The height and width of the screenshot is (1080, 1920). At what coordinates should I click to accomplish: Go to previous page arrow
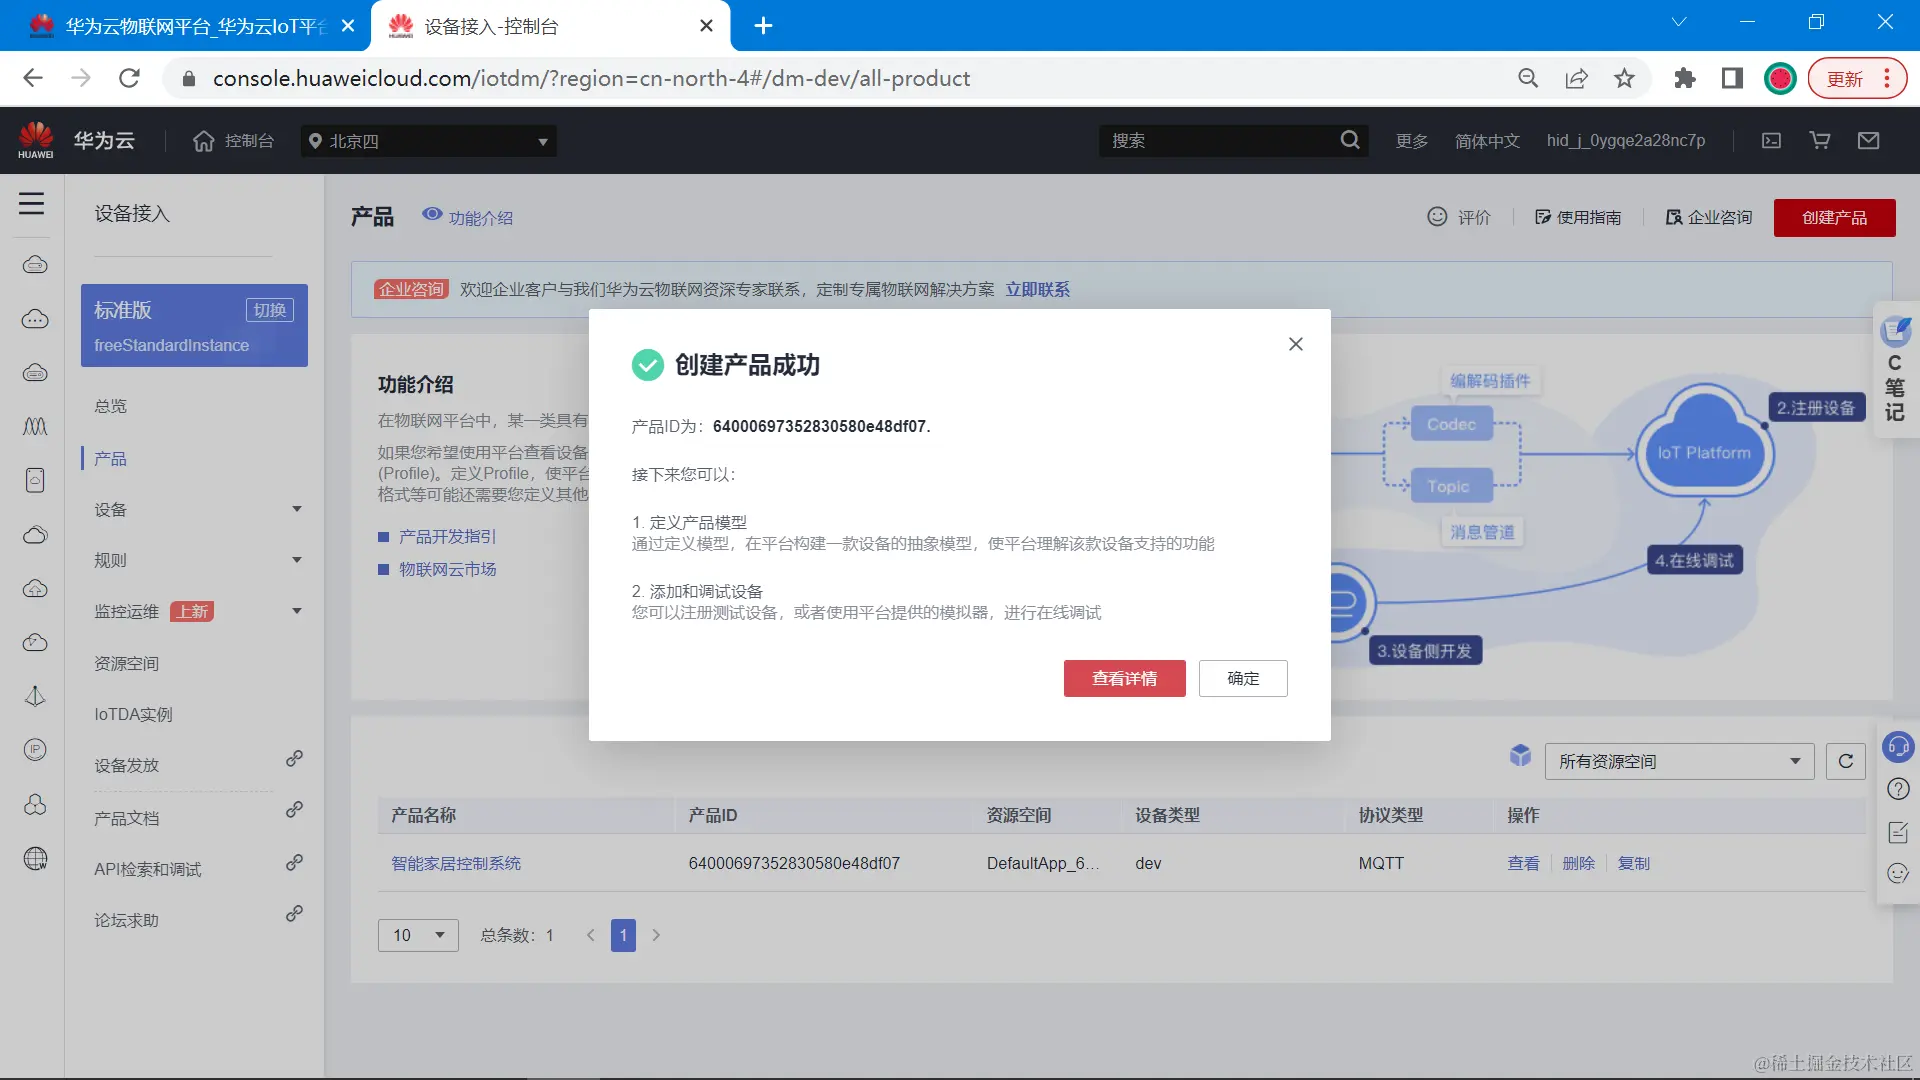pos(591,935)
